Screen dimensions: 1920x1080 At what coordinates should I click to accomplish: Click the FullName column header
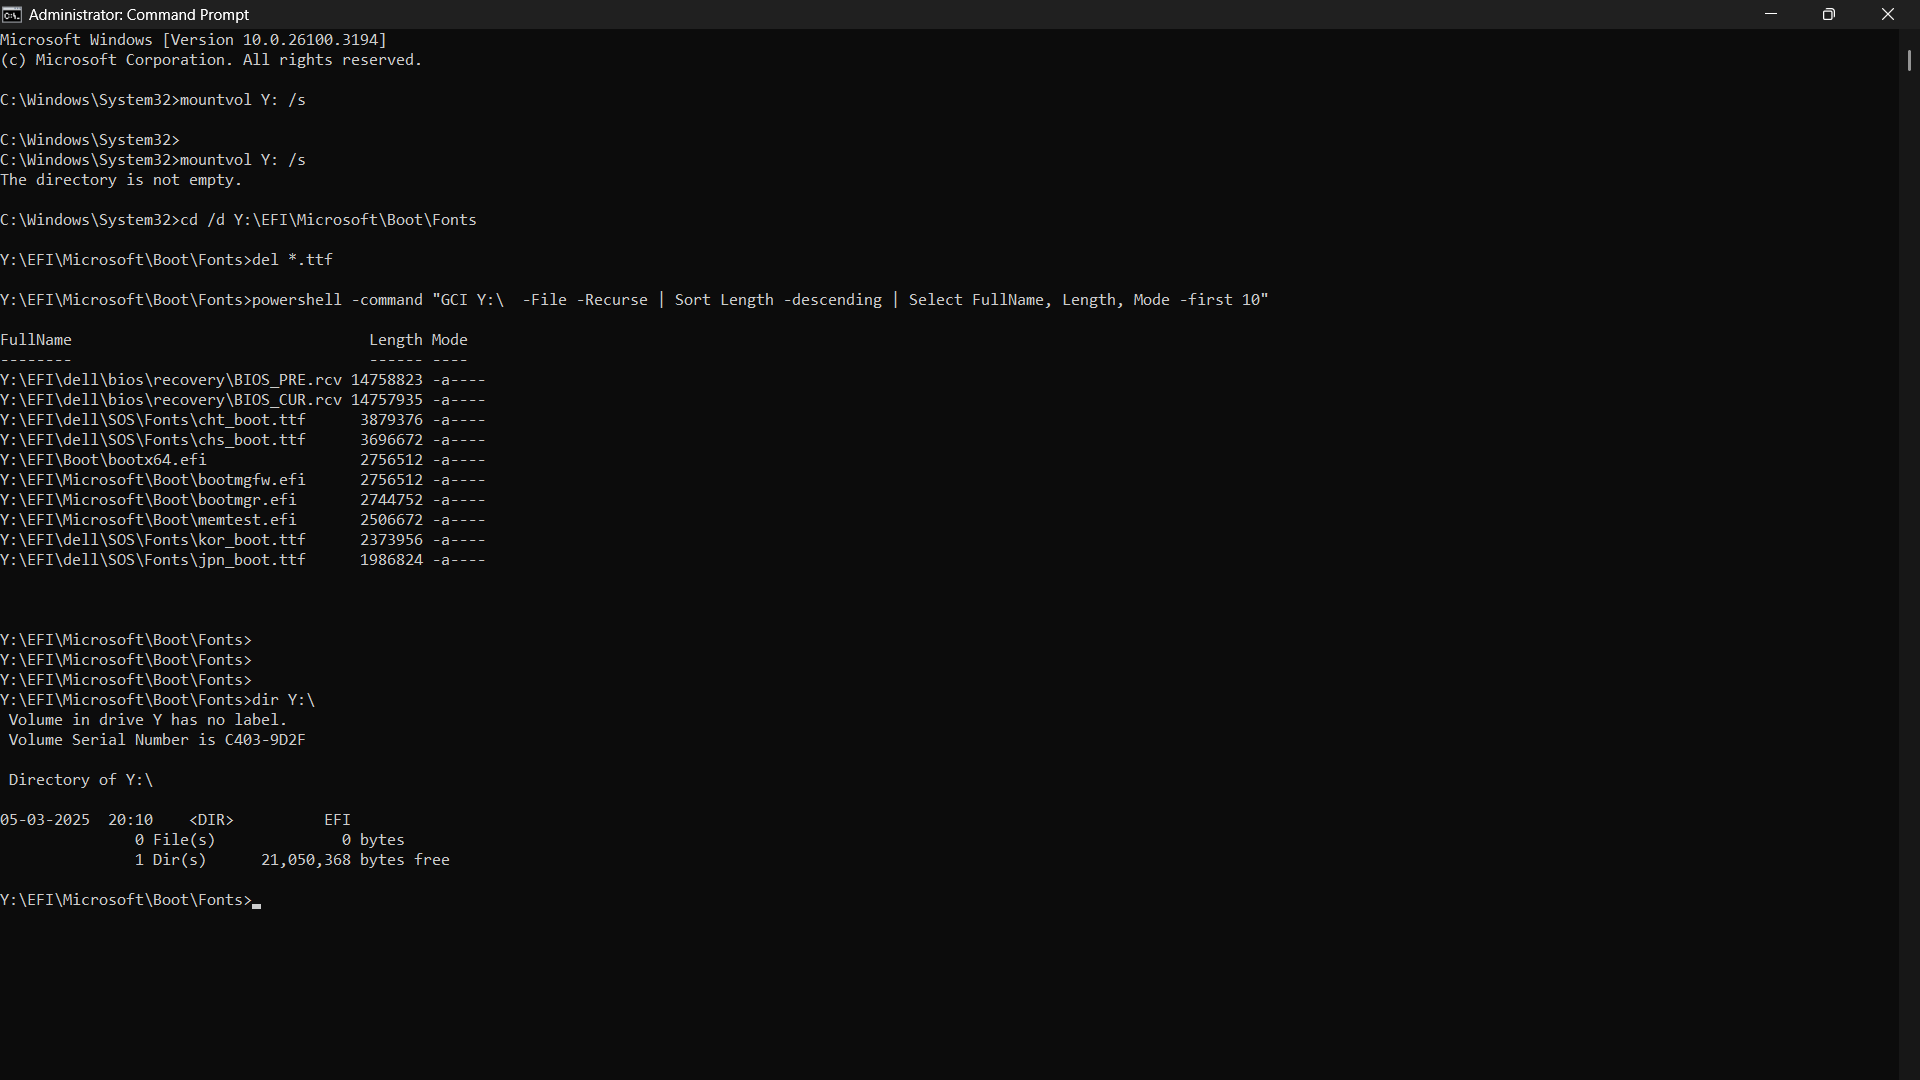[36, 340]
